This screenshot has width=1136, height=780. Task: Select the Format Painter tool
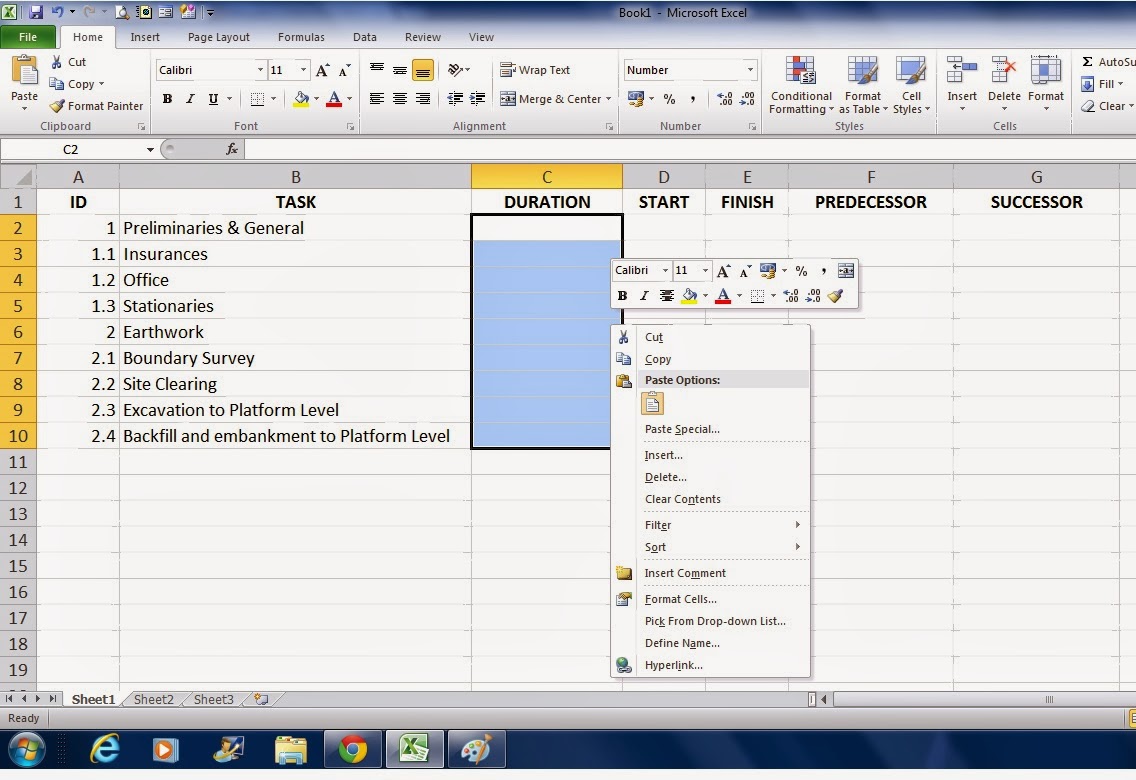tap(96, 106)
